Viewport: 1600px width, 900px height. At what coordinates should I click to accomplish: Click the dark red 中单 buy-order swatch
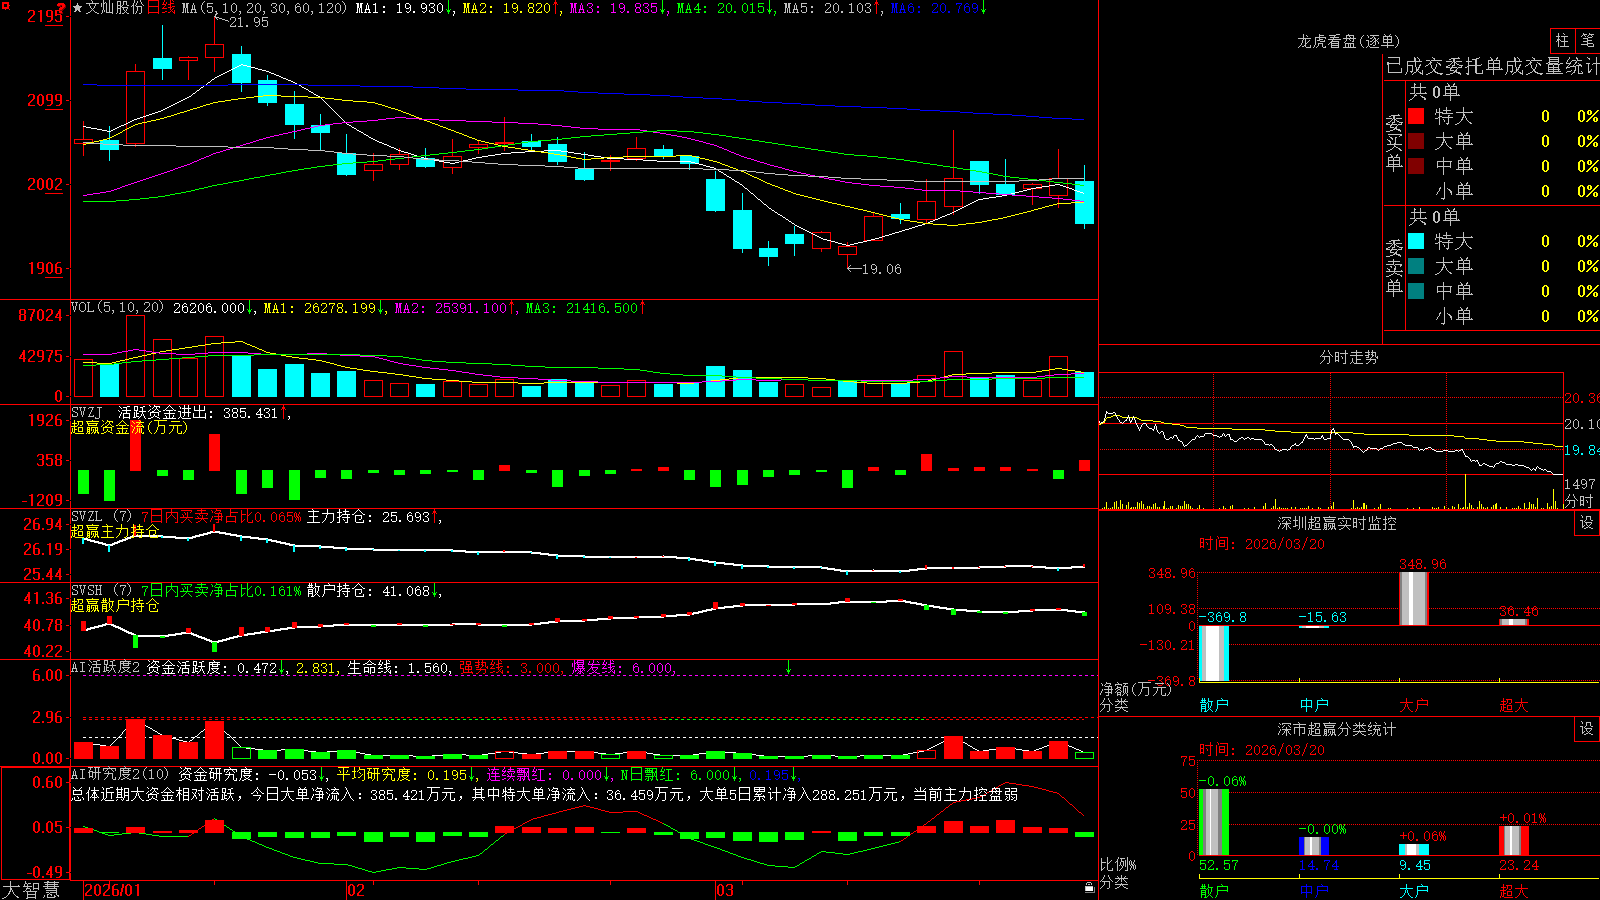1416,166
